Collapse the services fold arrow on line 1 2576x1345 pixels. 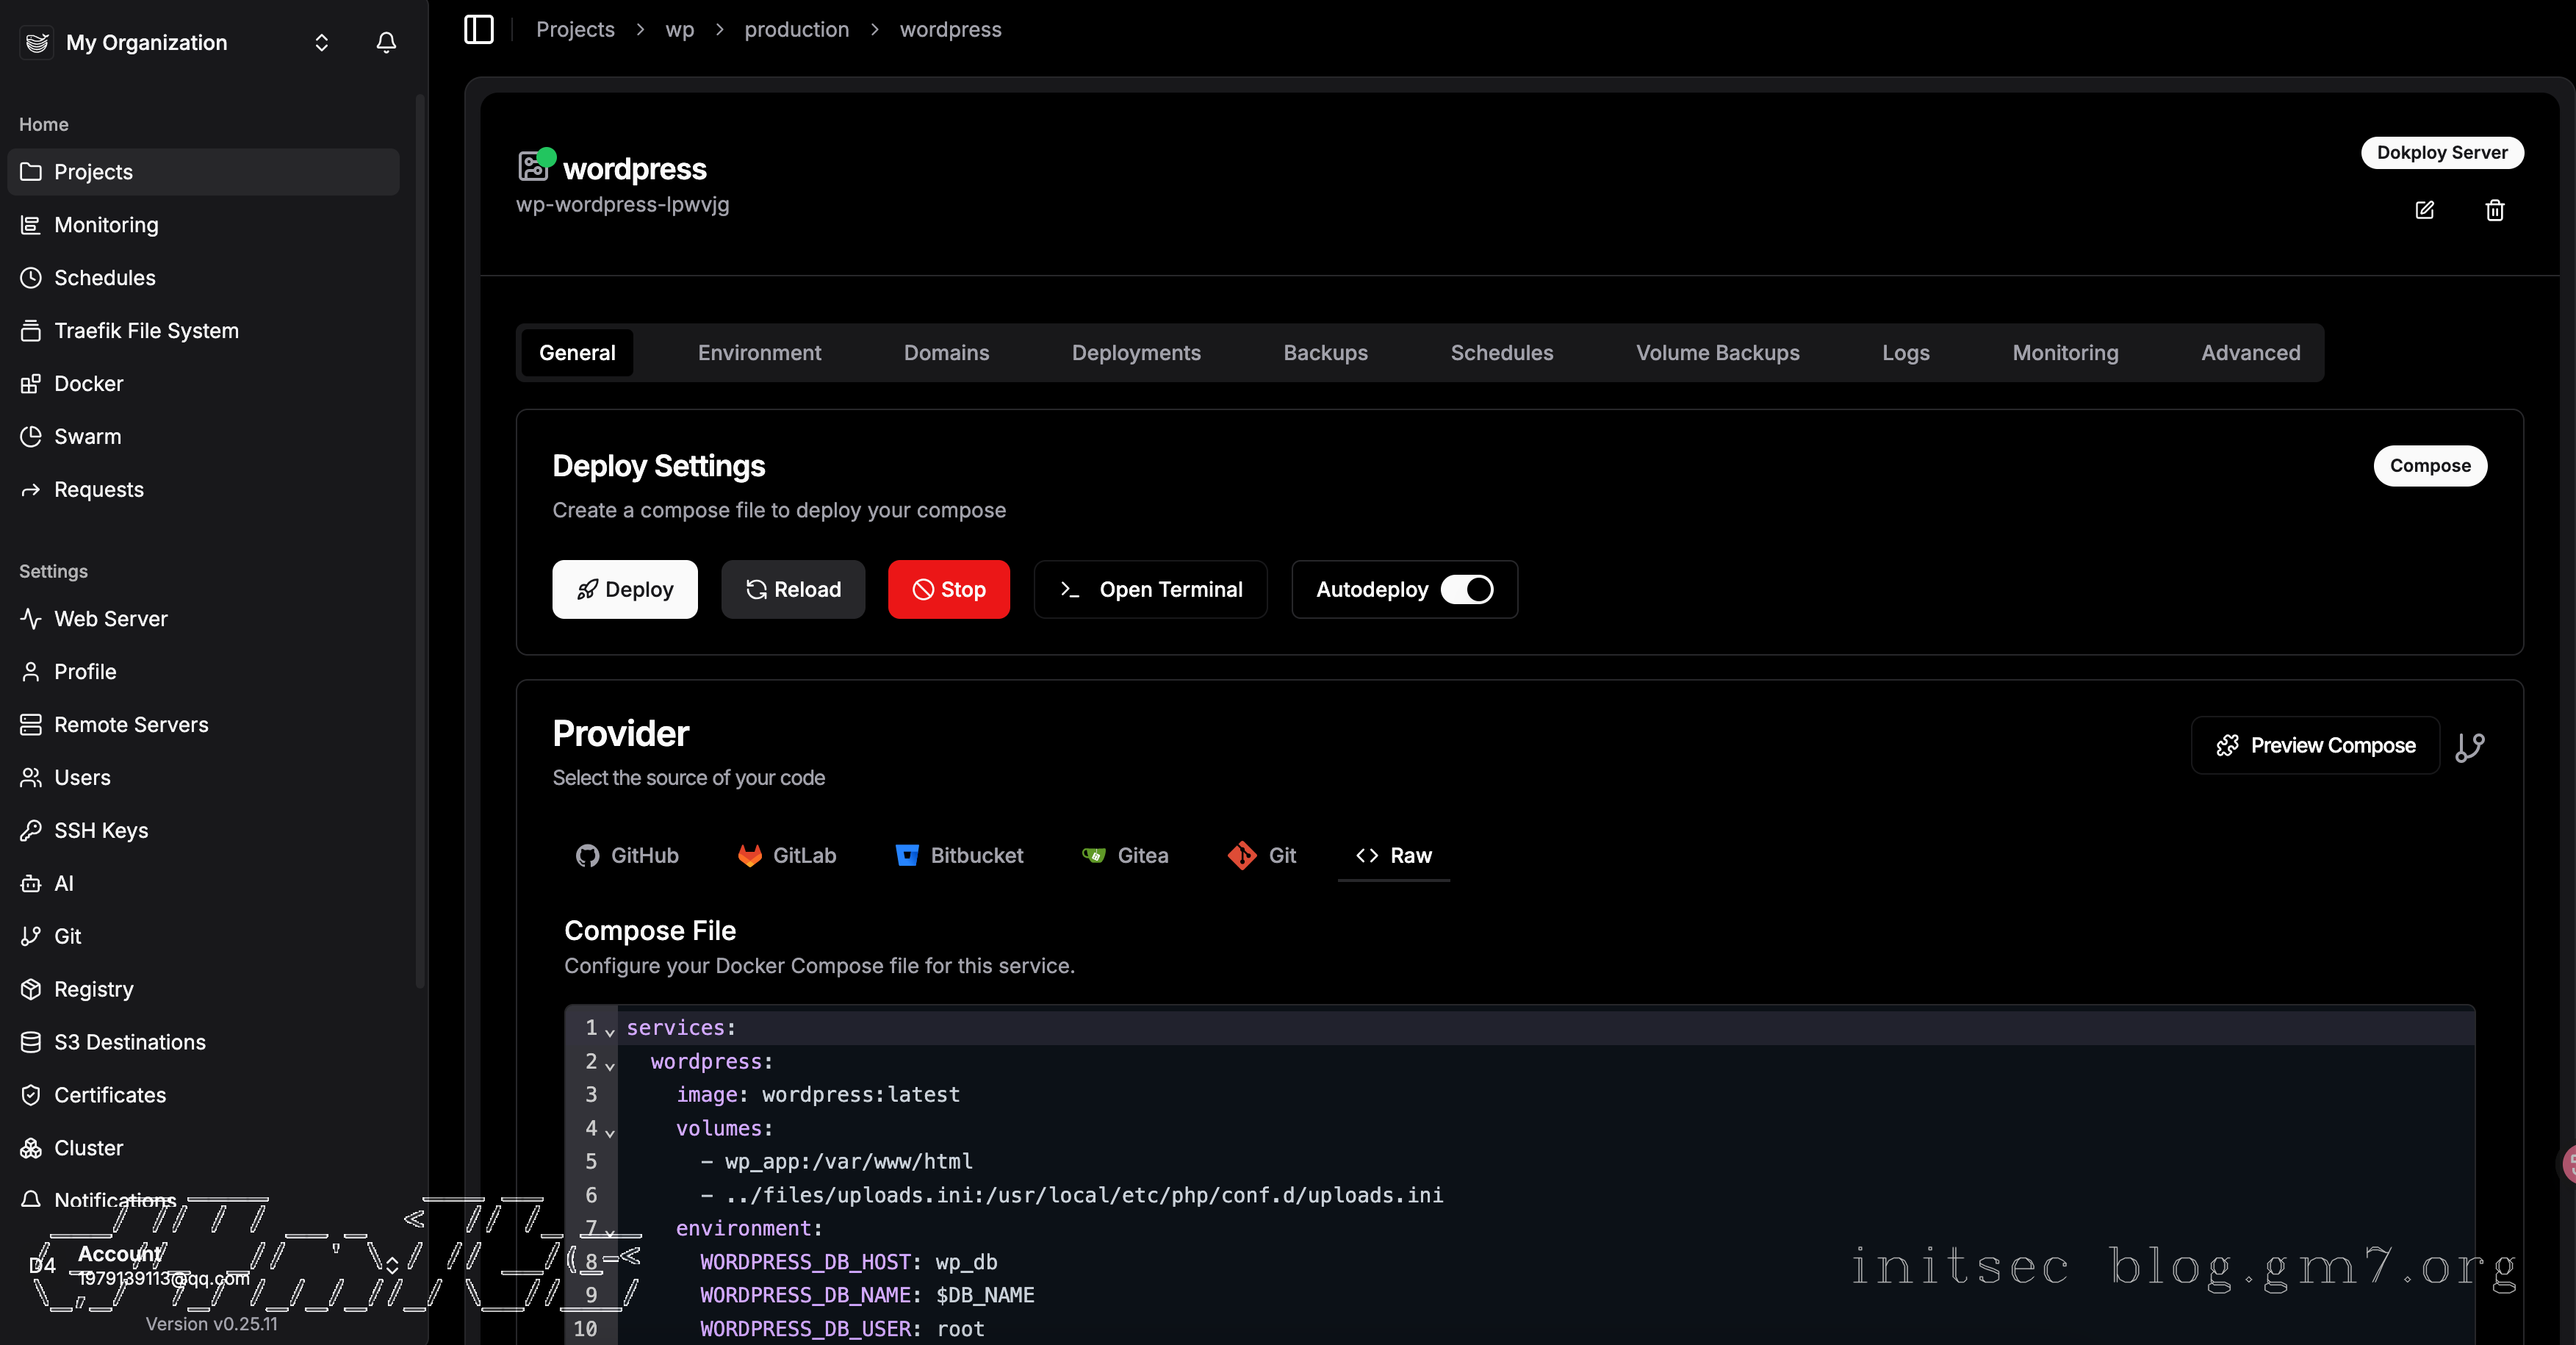coord(610,1031)
